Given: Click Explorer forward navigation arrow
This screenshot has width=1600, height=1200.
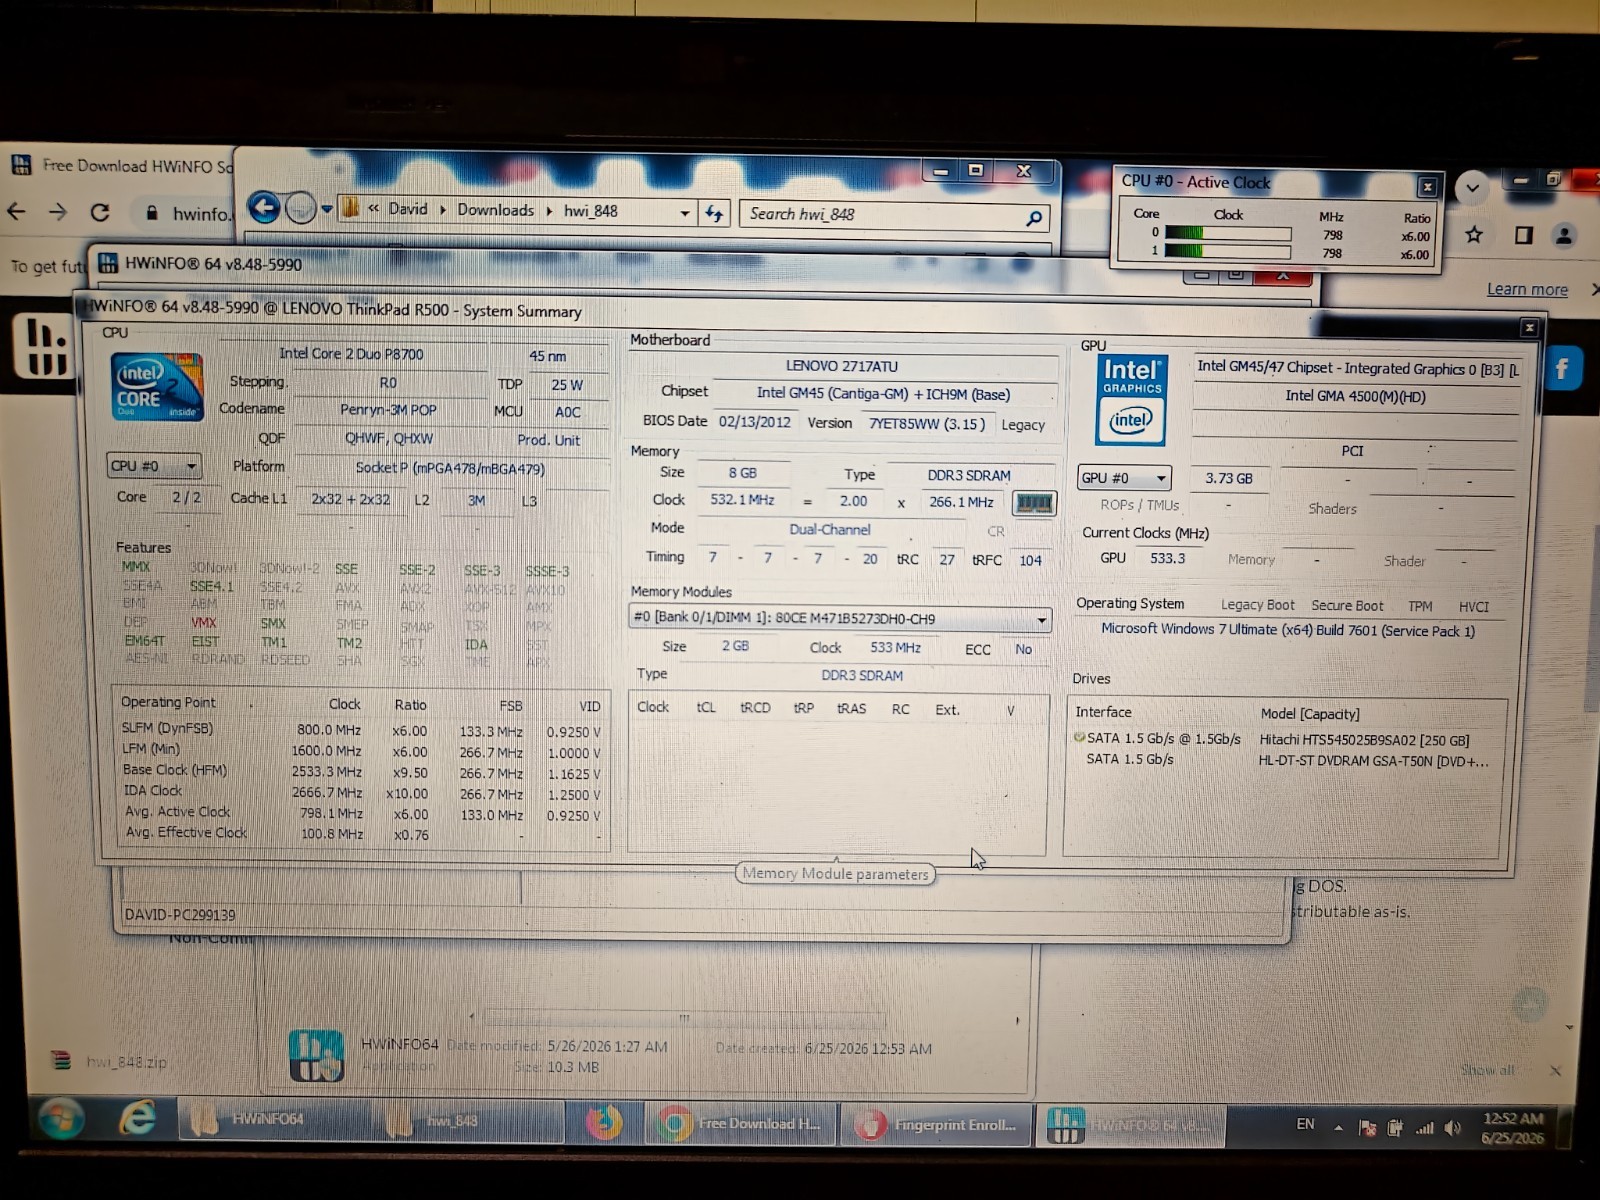Looking at the screenshot, I should pos(300,208).
